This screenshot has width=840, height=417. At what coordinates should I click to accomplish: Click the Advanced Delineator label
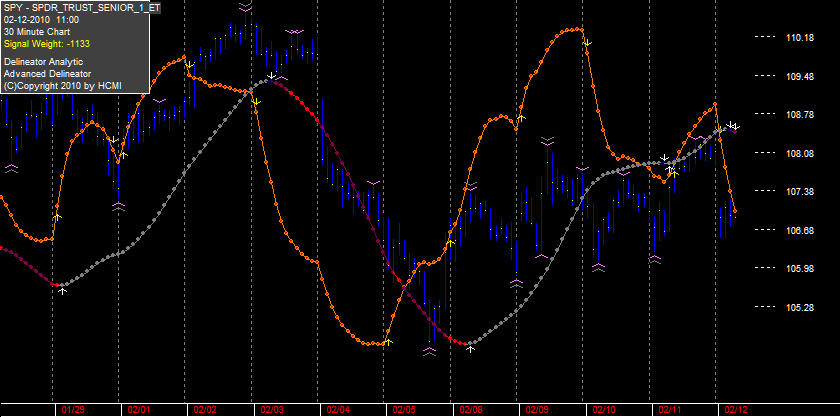(x=47, y=74)
